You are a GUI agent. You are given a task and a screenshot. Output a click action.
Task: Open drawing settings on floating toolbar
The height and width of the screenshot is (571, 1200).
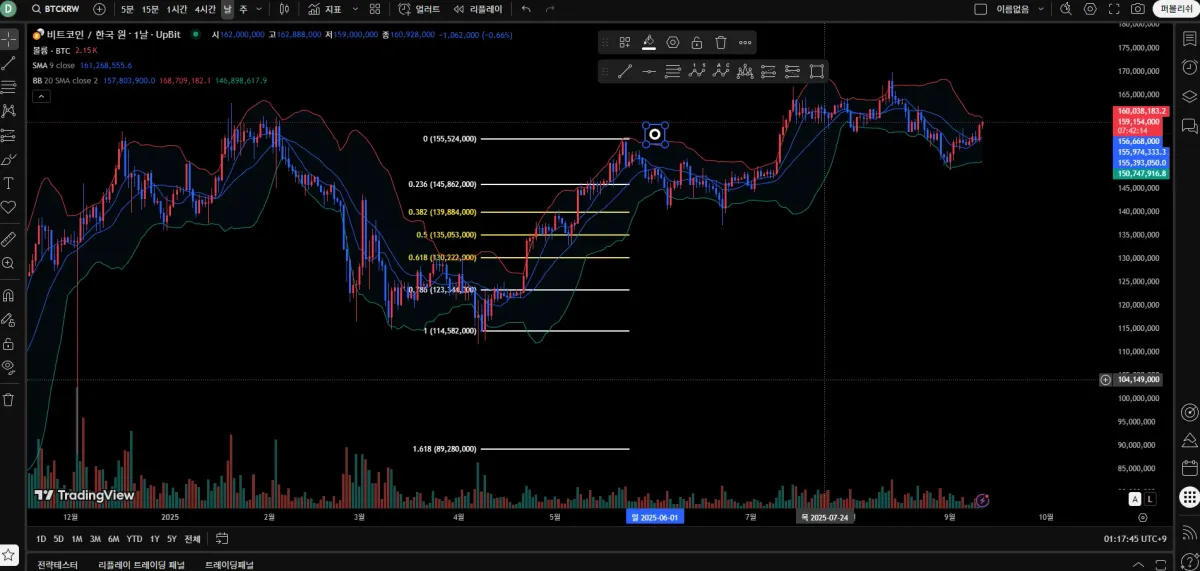click(x=673, y=42)
